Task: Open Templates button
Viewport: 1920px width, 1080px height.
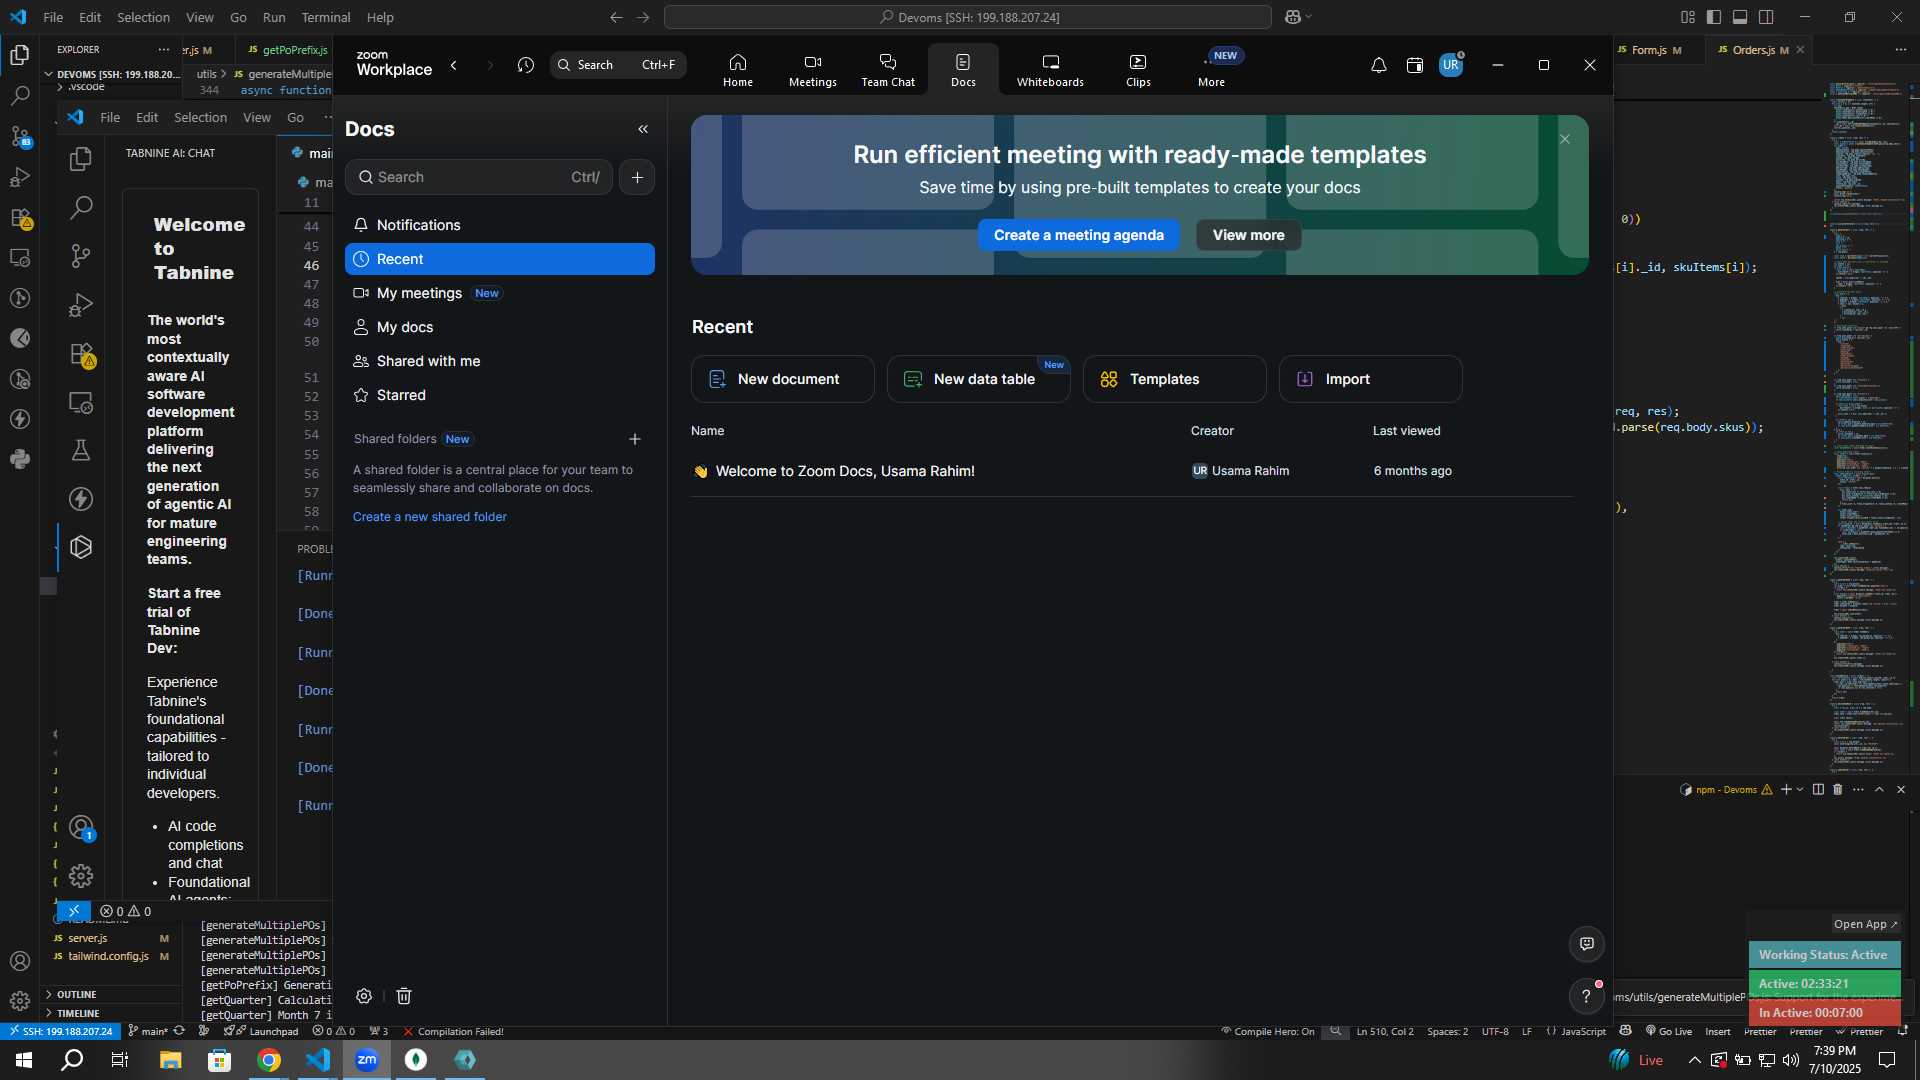Action: pyautogui.click(x=1174, y=379)
